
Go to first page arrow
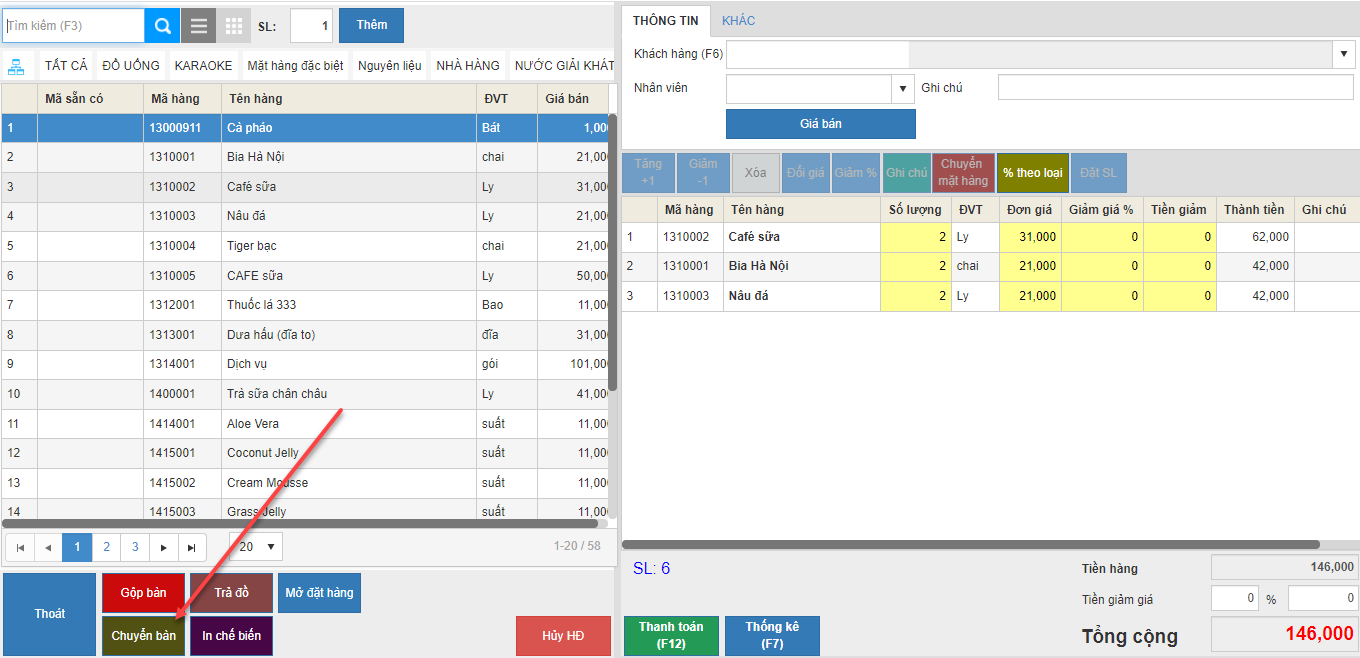pos(19,548)
